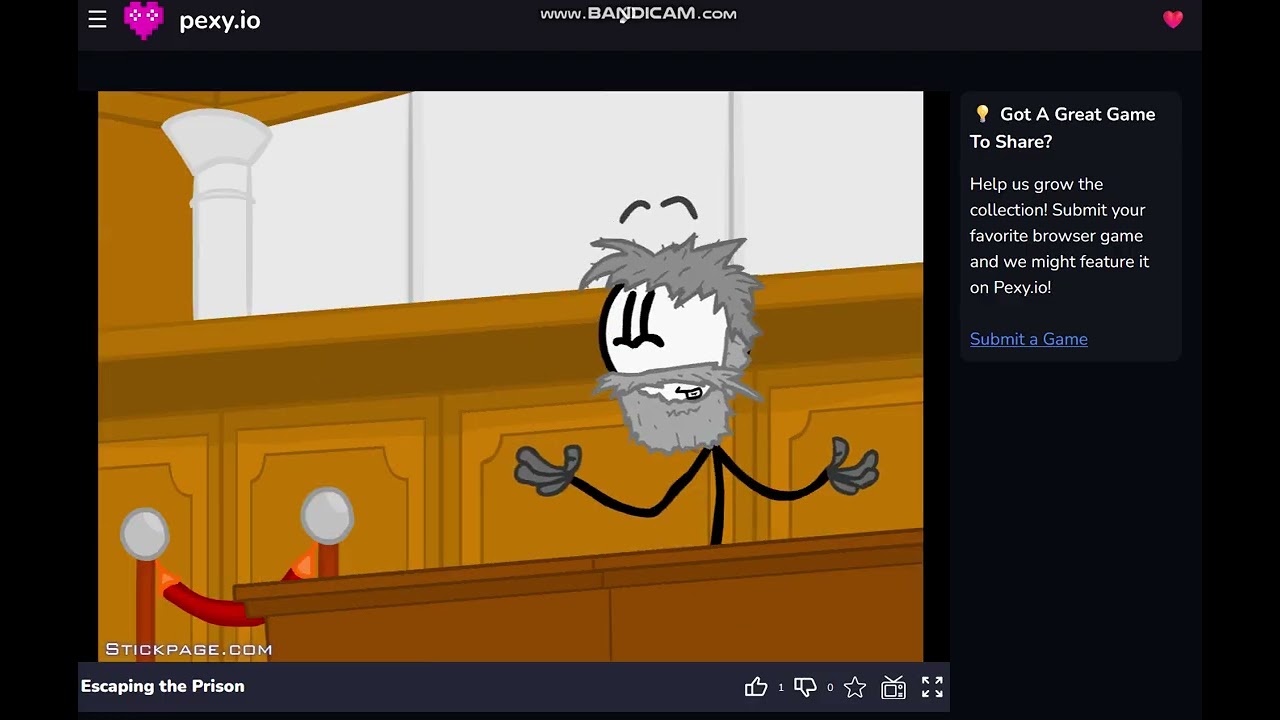
Task: Click inside the game canvas
Action: point(510,376)
